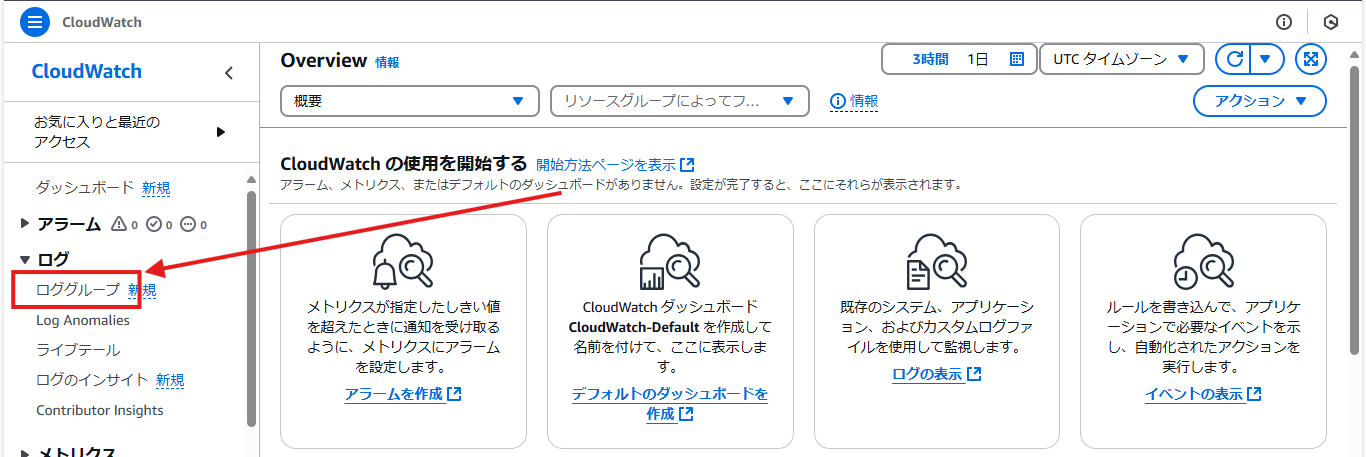The width and height of the screenshot is (1366, 457).
Task: Click the 新規 badge next to ログのインサイト
Action: [170, 380]
